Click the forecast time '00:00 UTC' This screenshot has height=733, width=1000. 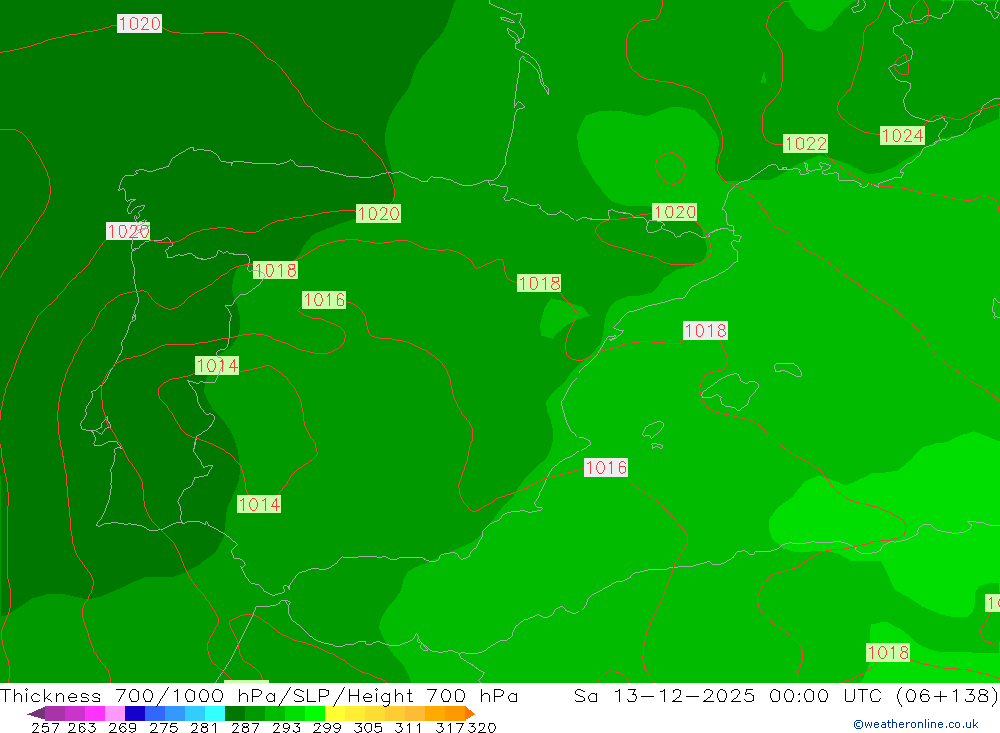click(825, 695)
